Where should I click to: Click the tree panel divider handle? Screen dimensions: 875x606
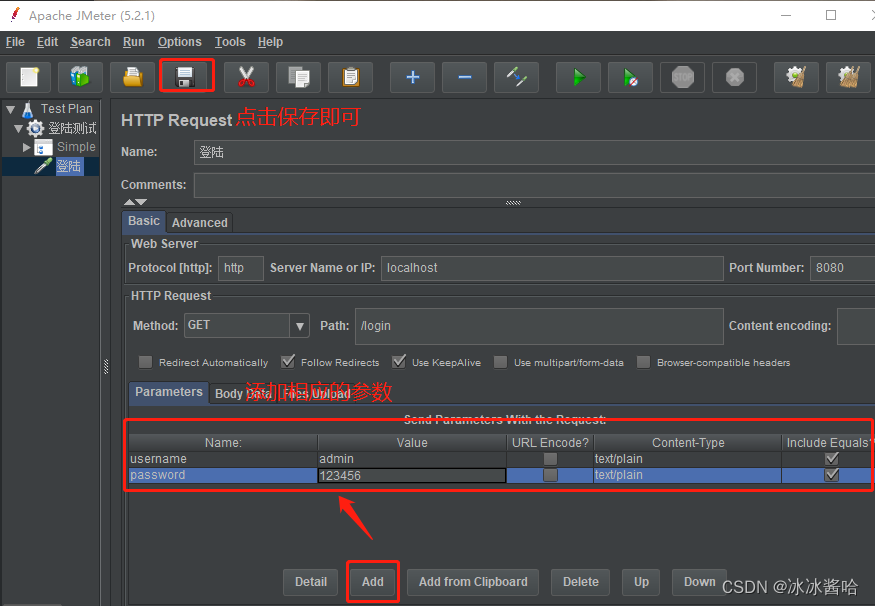(106, 366)
